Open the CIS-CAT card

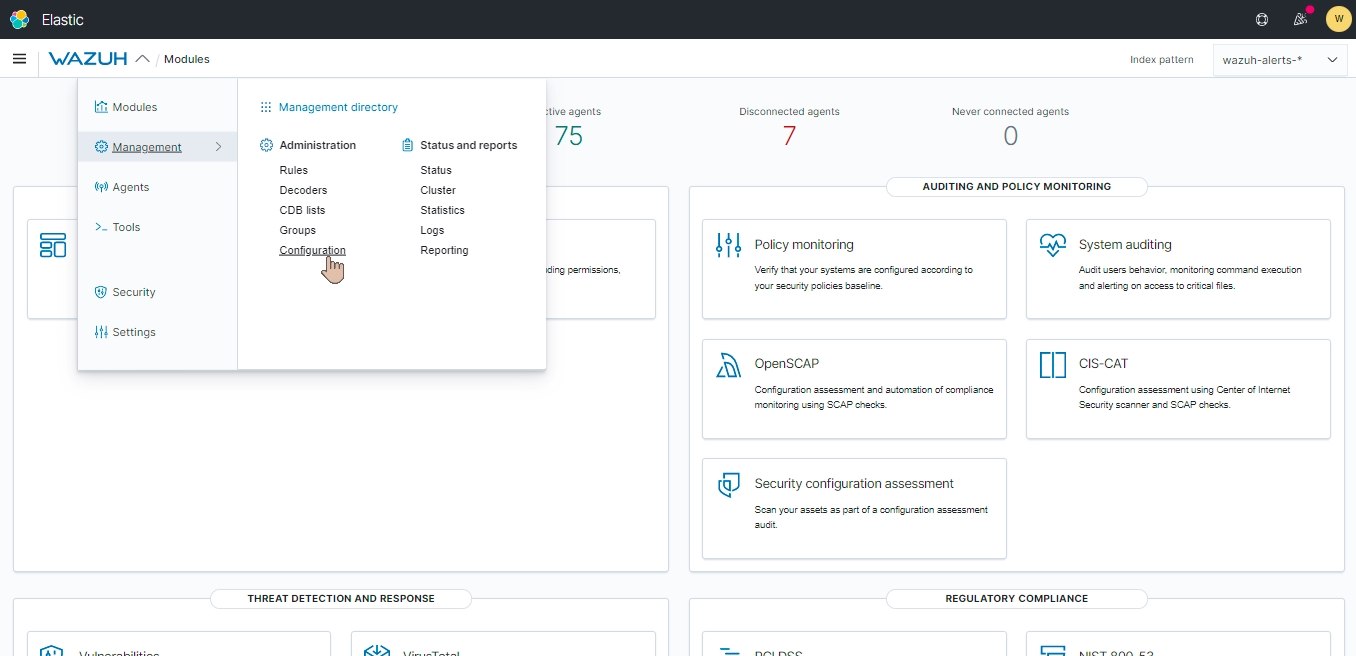(x=1178, y=389)
